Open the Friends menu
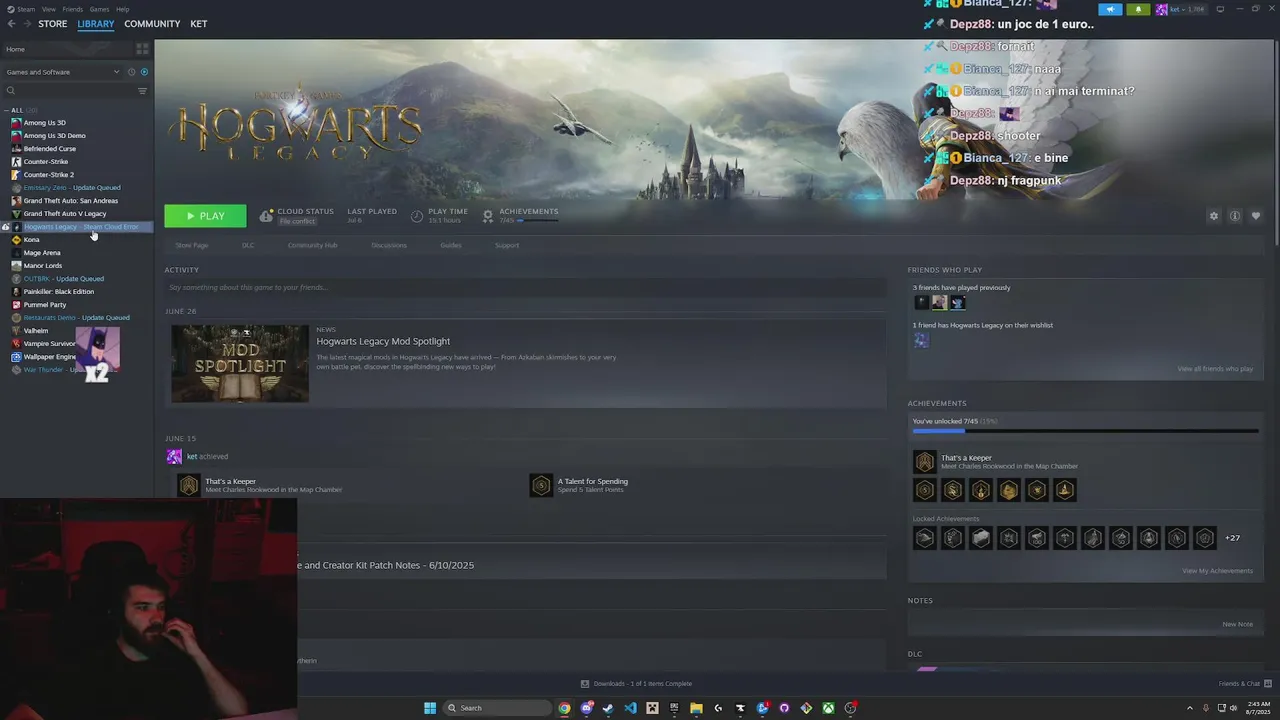This screenshot has height=720, width=1280. (x=73, y=9)
